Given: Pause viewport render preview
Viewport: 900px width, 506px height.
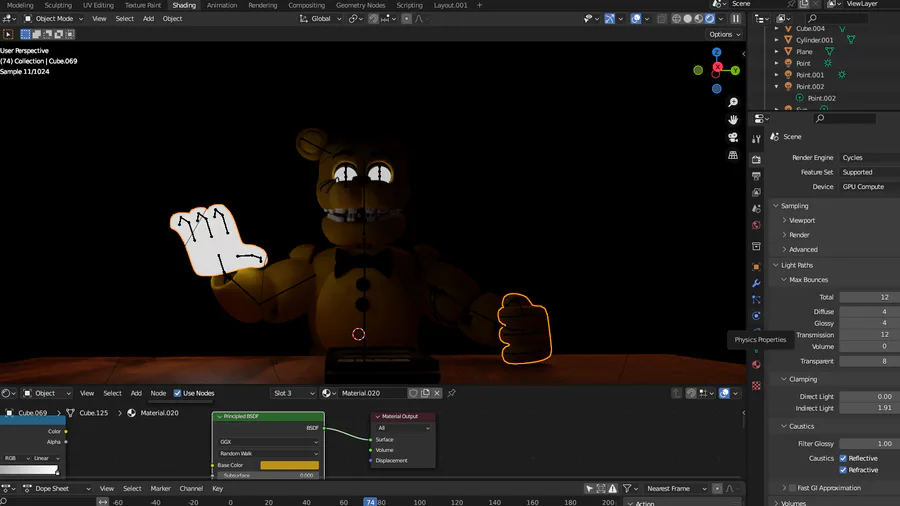Looking at the screenshot, I should pos(735,18).
